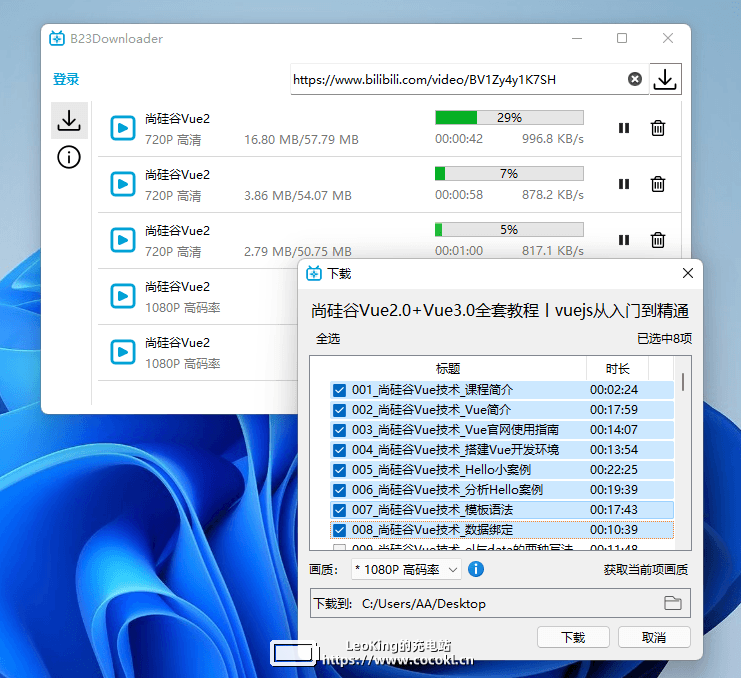Pause the download at 29%

coord(624,128)
